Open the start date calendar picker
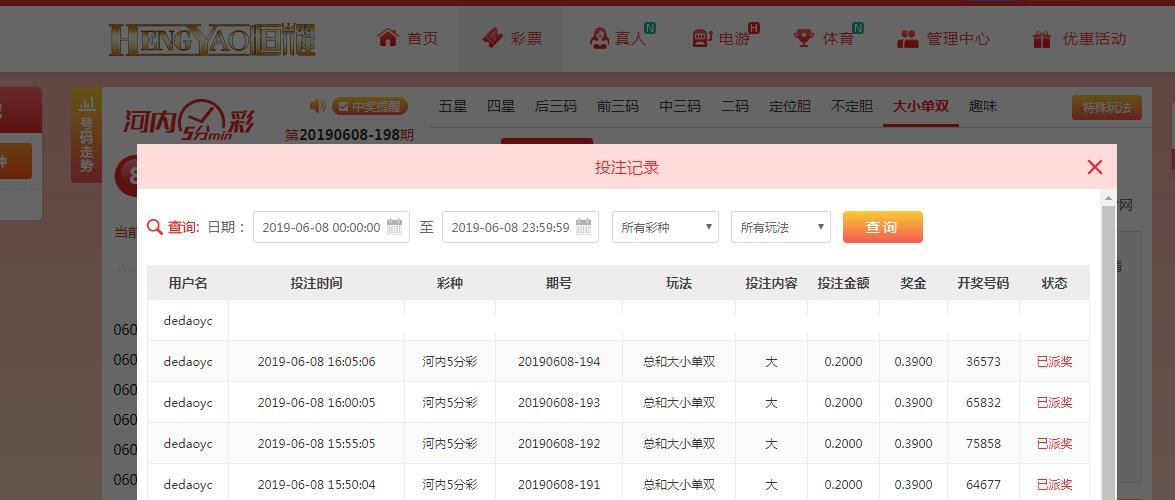Screen dimensions: 1175x500 (395, 227)
